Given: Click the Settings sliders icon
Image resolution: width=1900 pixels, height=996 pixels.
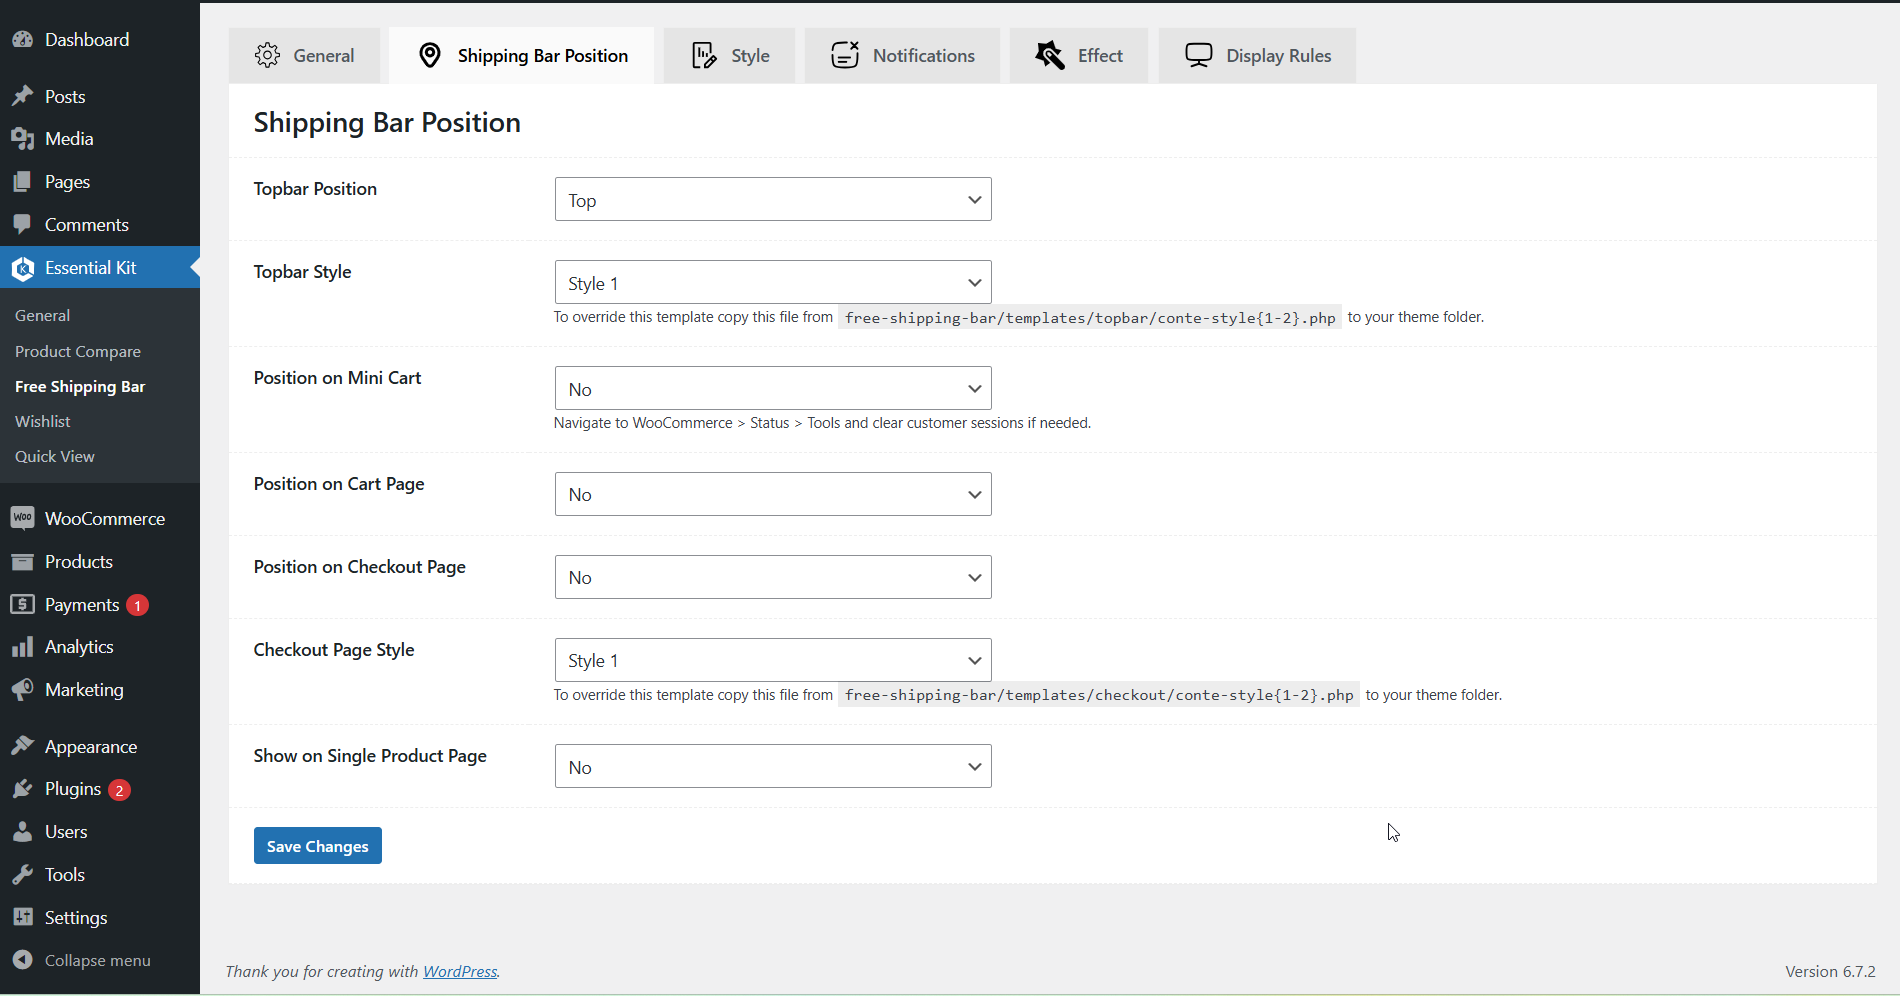Looking at the screenshot, I should (x=22, y=917).
